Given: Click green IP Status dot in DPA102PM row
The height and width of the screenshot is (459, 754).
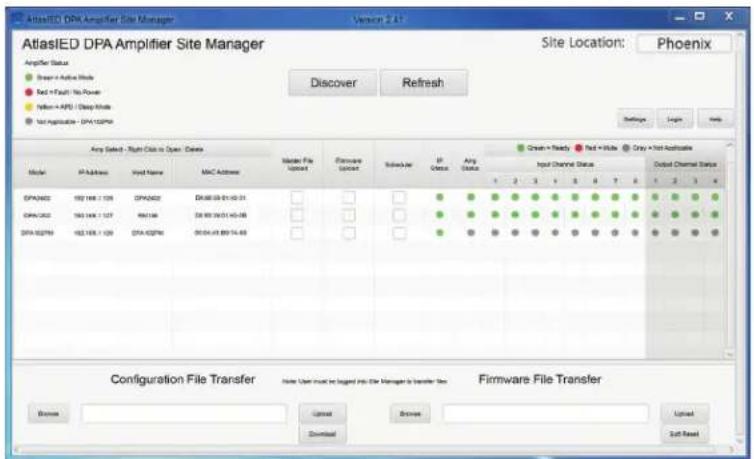Looking at the screenshot, I should click(440, 233).
